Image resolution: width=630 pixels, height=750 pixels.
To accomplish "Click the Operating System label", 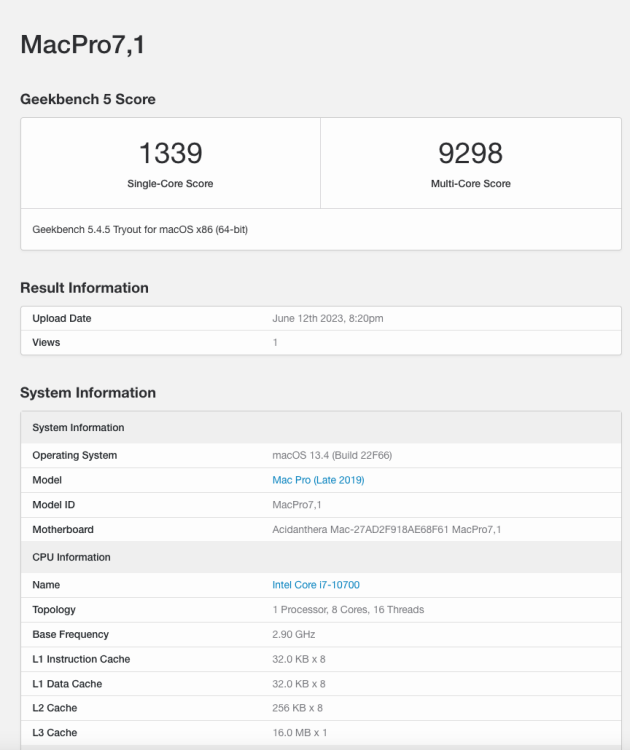I will [x=75, y=455].
